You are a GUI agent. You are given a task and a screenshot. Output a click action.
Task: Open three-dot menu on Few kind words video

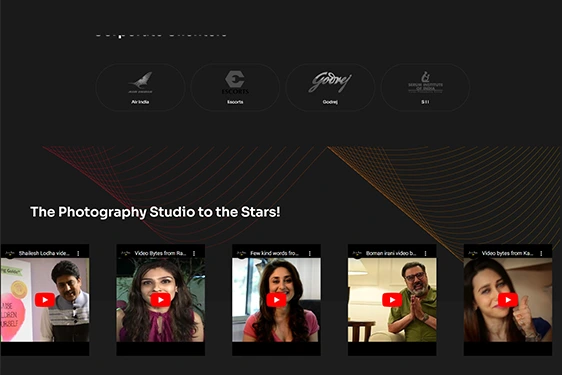[x=310, y=253]
